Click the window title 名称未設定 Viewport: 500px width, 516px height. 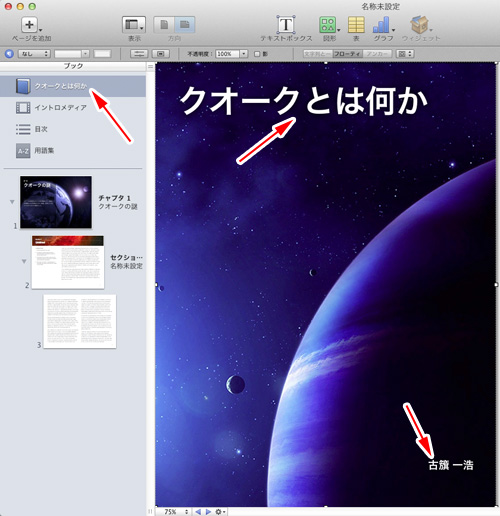click(x=380, y=6)
